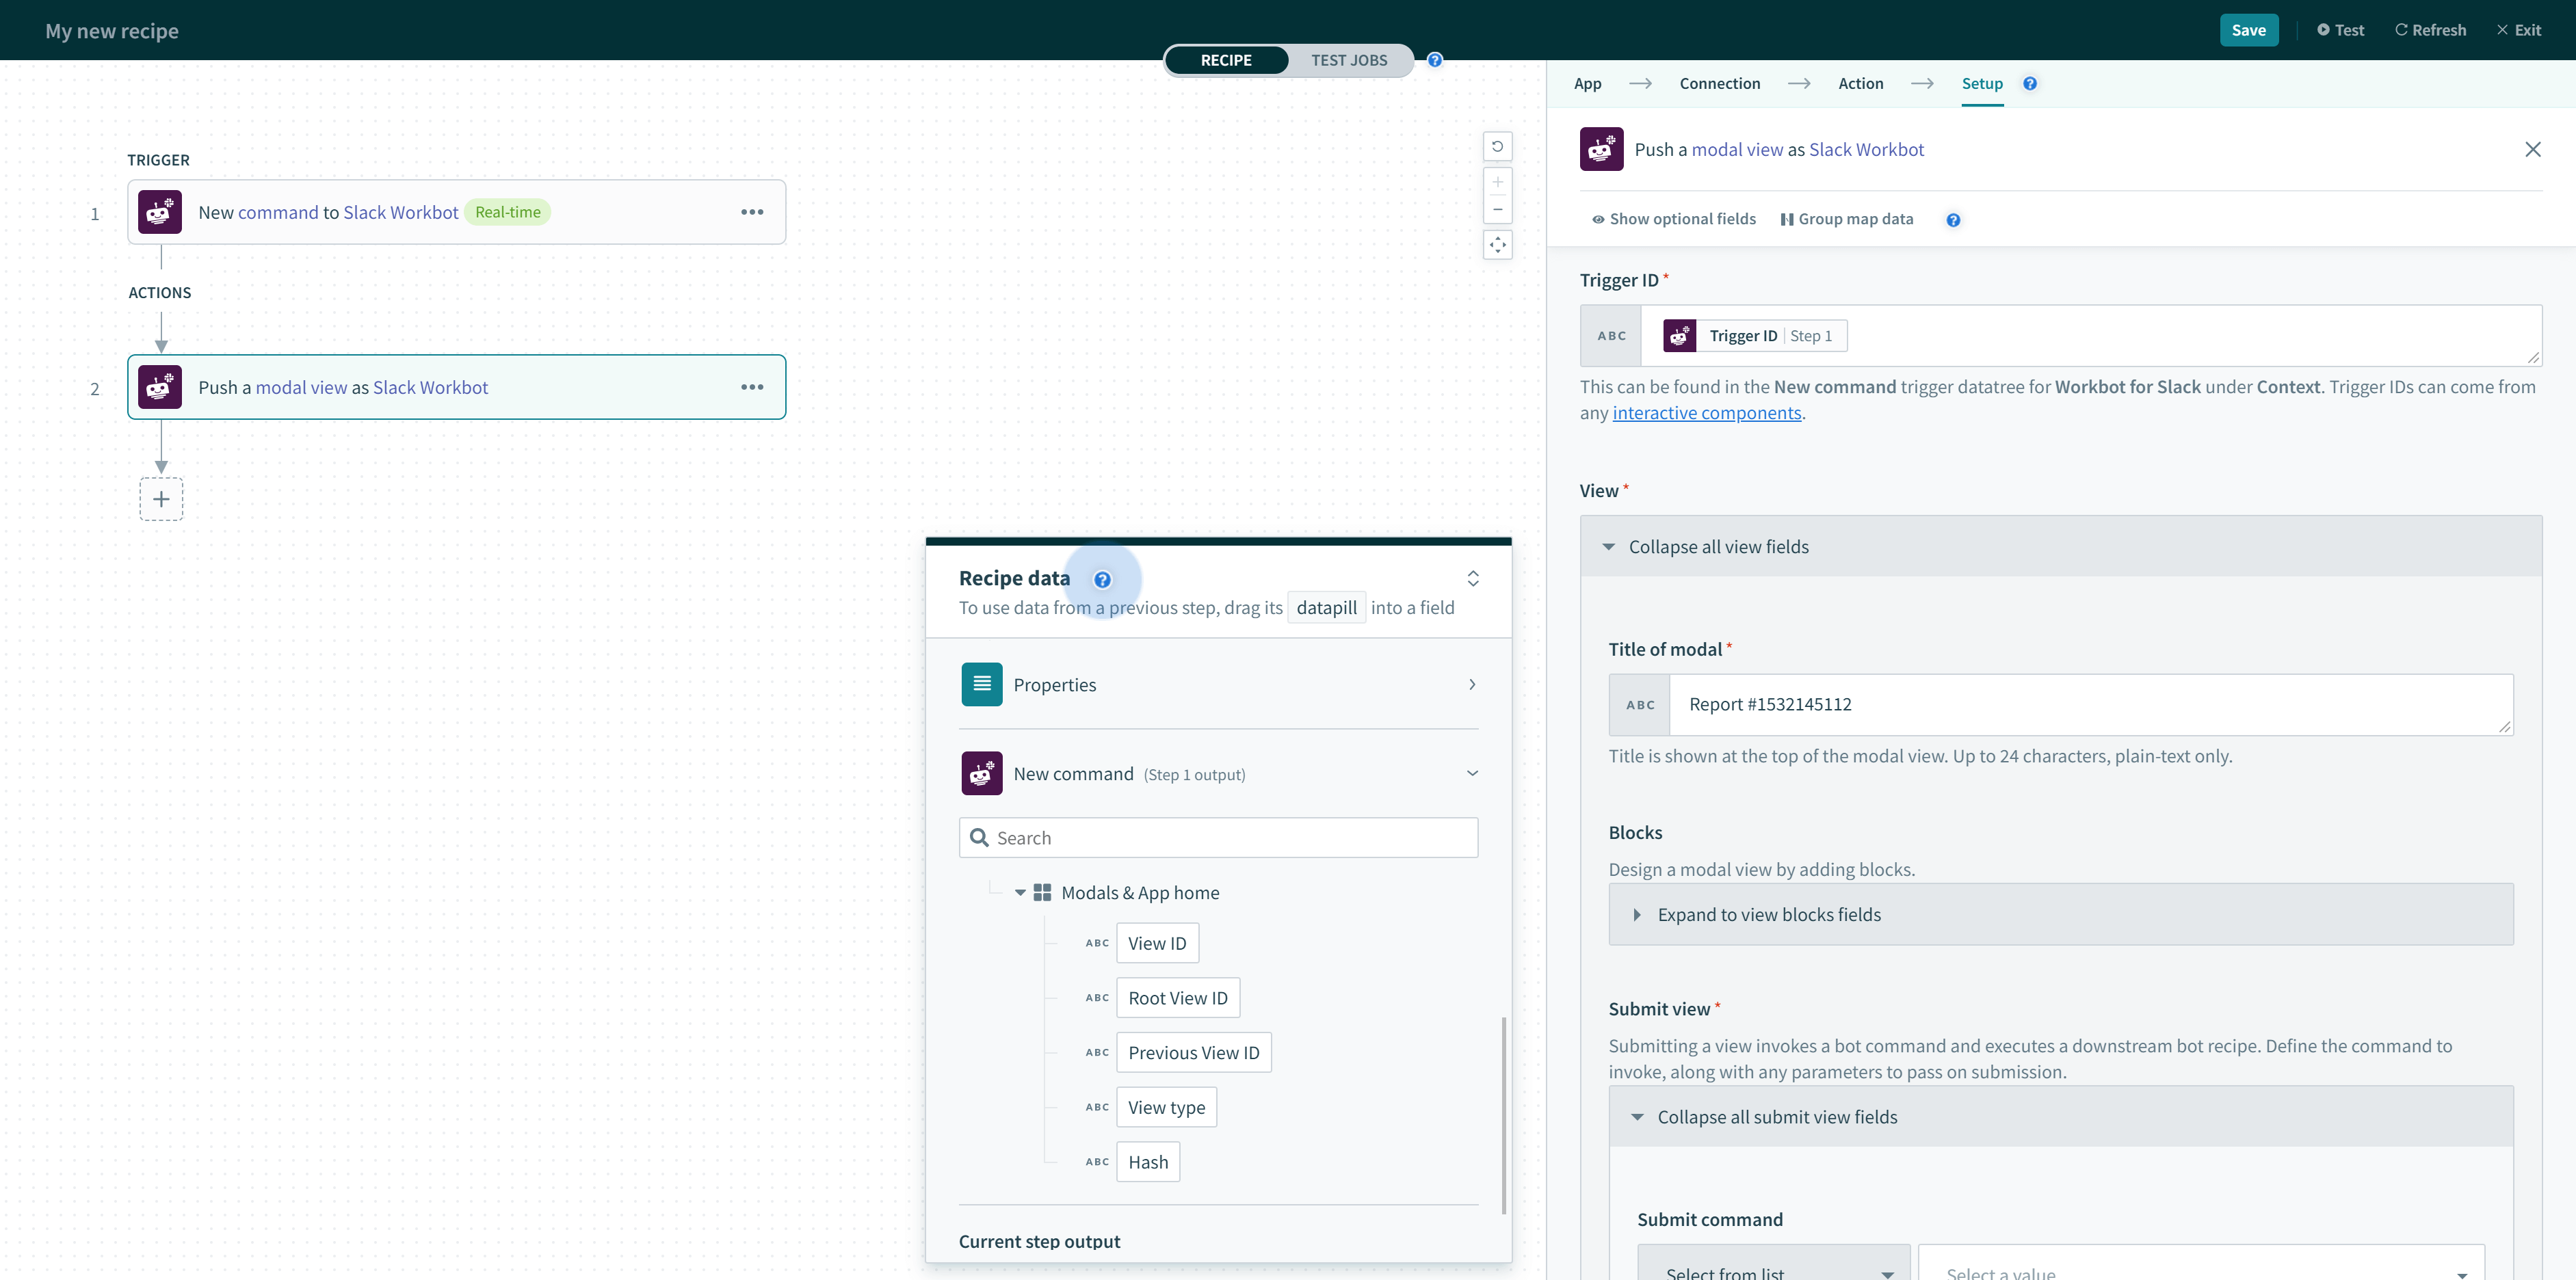
Task: Open the trigger step three-dot menu
Action: click(x=752, y=212)
